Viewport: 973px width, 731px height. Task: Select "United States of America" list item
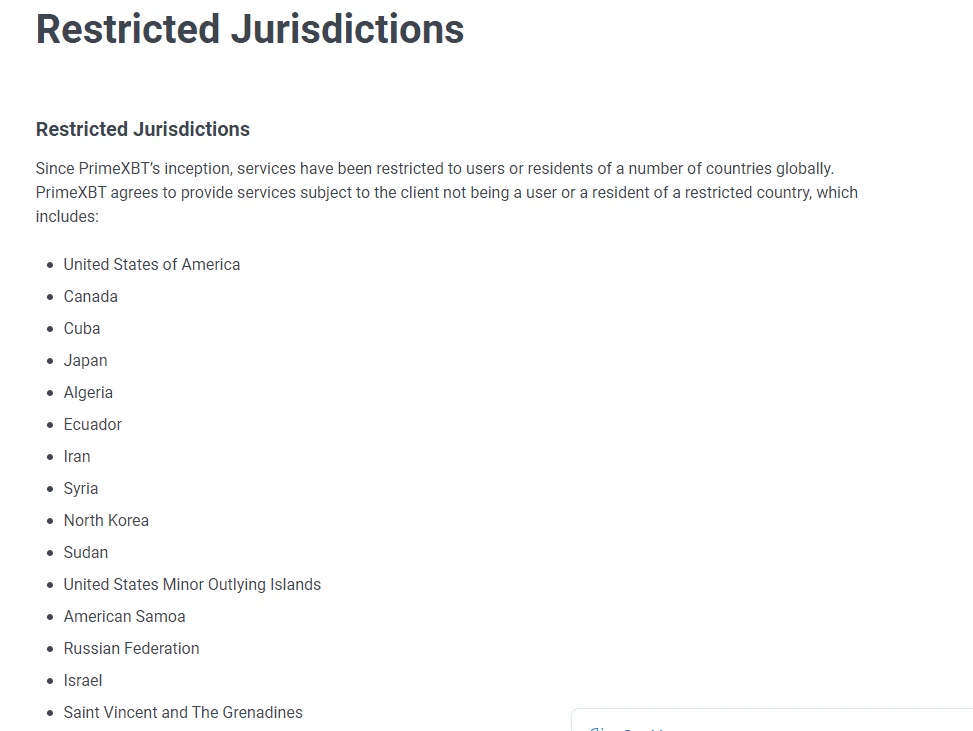[152, 264]
